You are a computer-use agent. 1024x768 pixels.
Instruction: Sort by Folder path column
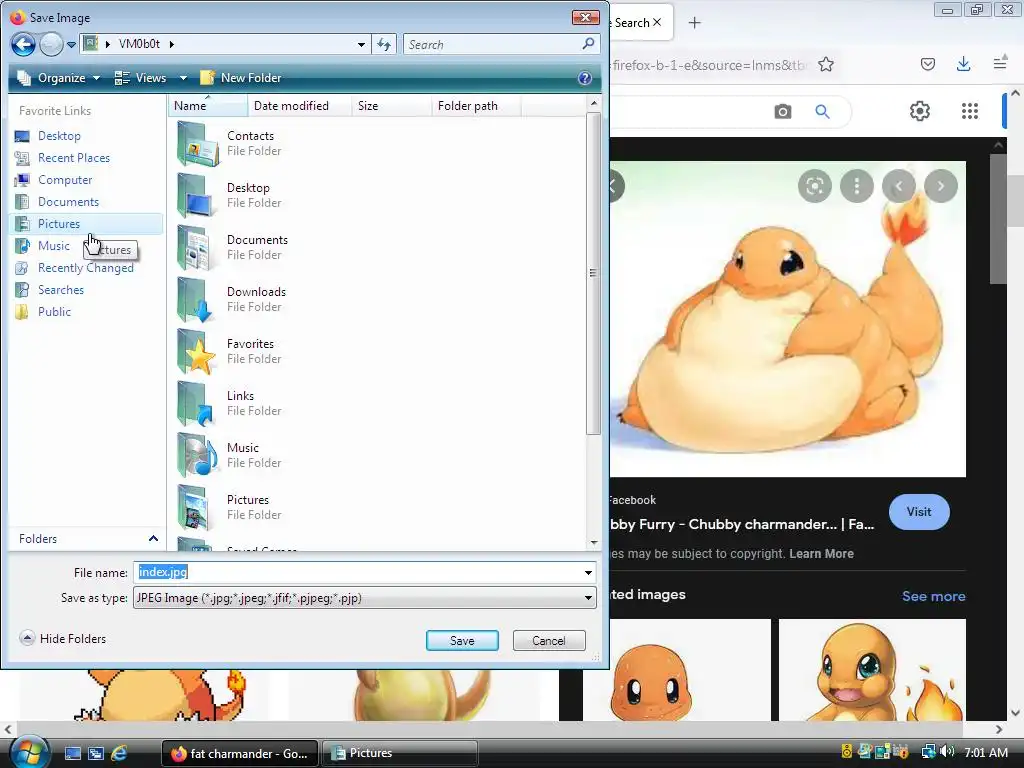click(476, 106)
